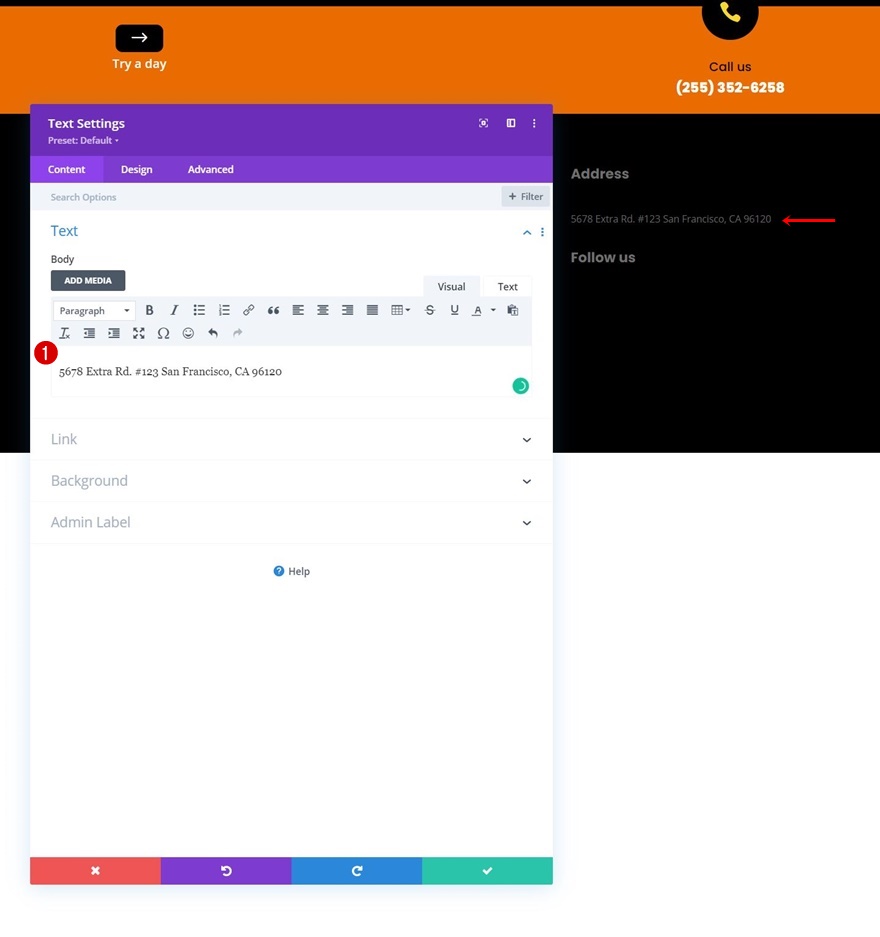Expand the Link section

(x=292, y=439)
